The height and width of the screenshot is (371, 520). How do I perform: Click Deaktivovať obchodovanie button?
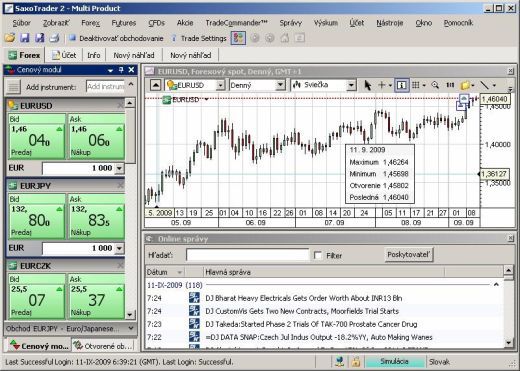point(116,38)
